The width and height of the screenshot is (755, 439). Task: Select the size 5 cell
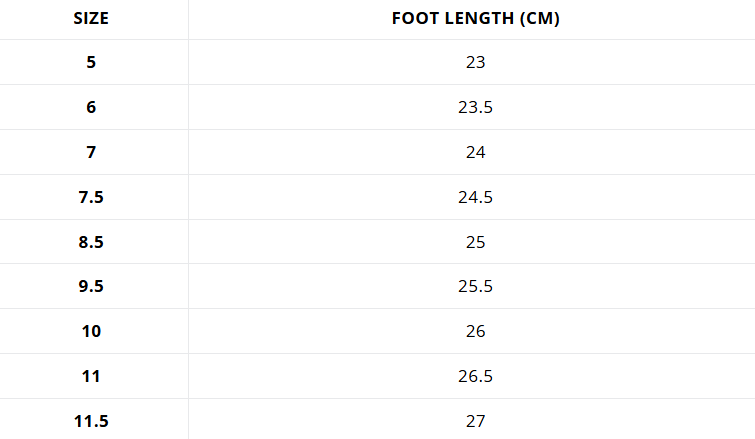[91, 62]
